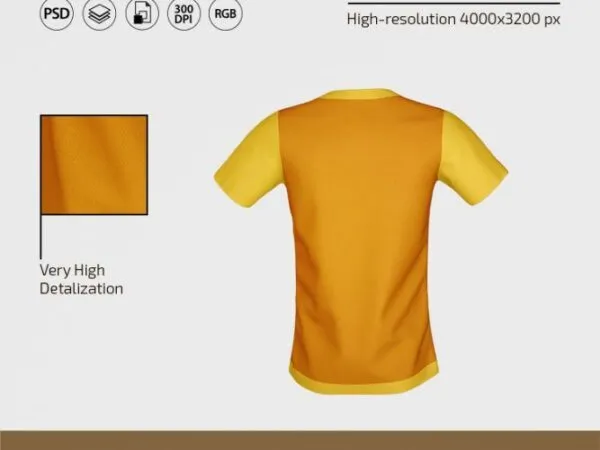
Task: Click the 300 DPI badge icon
Action: [x=184, y=14]
